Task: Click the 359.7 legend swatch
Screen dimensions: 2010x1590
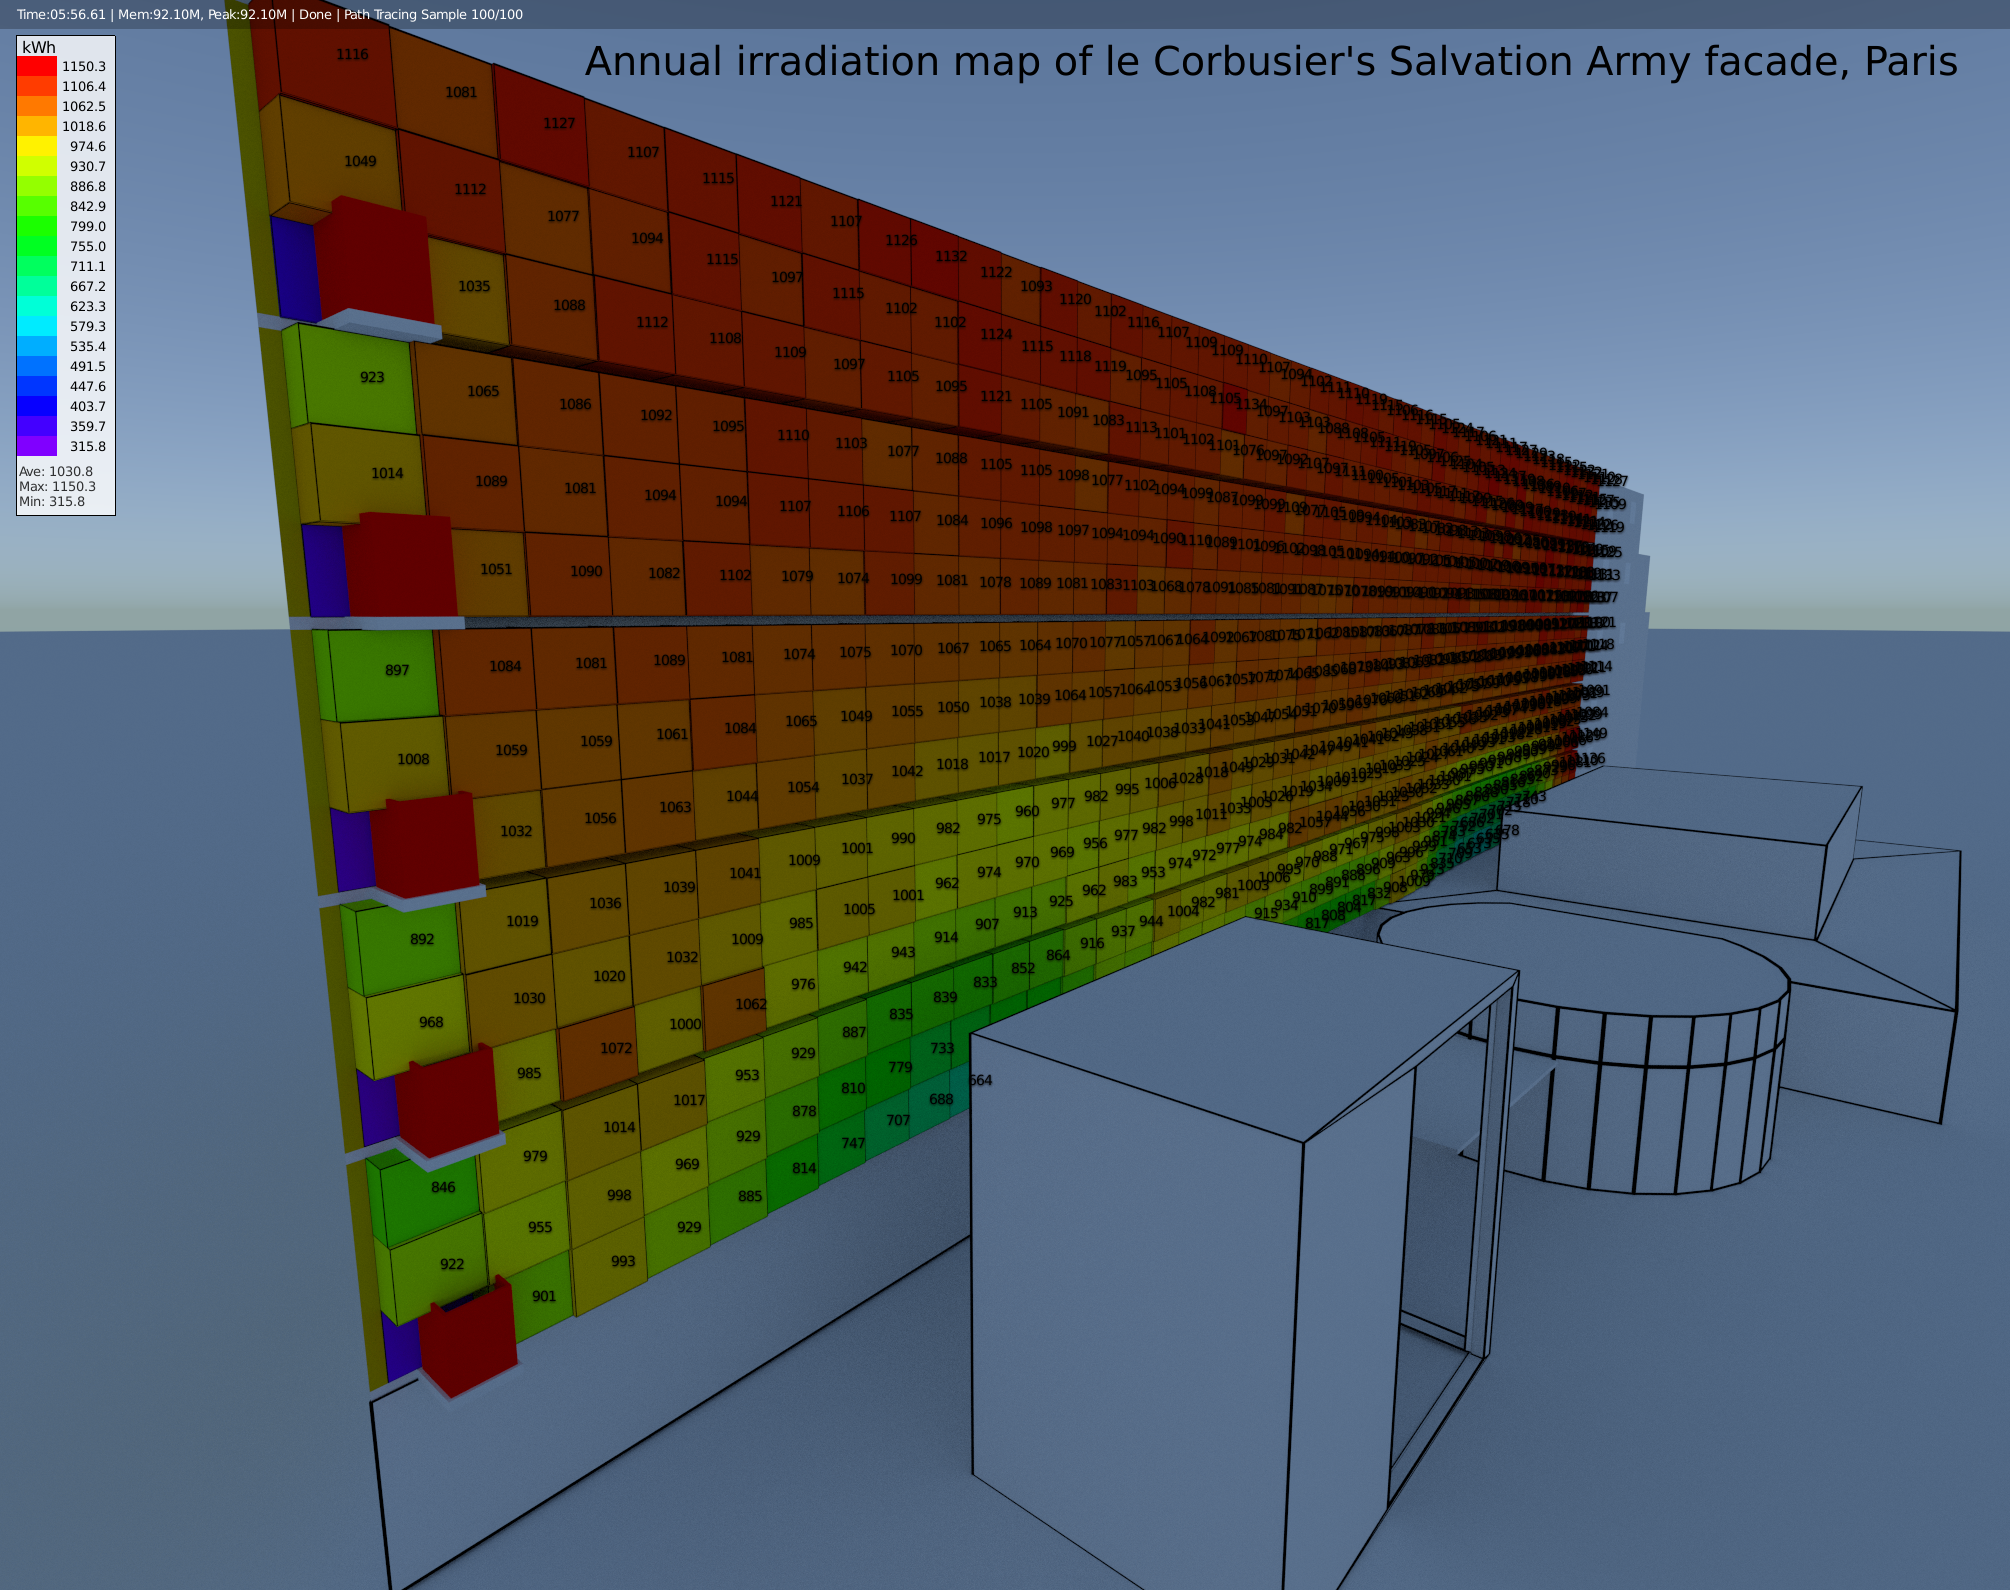Action: 37,426
